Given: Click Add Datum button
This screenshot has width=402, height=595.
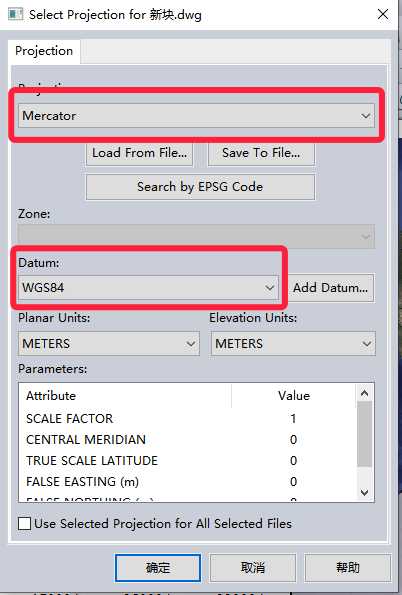Looking at the screenshot, I should [x=330, y=288].
